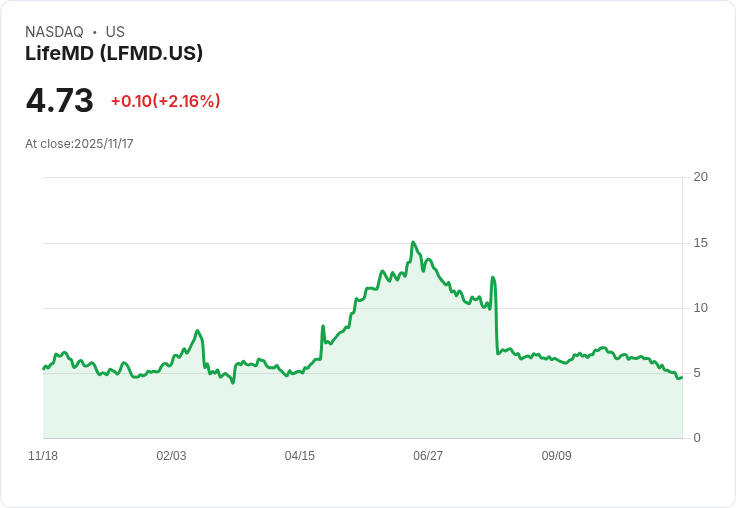The image size is (736, 508).
Task: Click the NASDAQ exchange label
Action: (54, 32)
